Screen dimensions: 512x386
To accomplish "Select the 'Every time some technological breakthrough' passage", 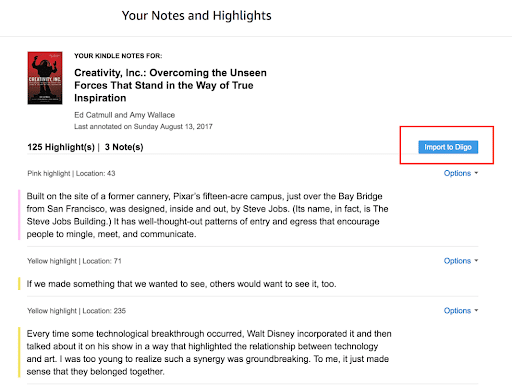I will [x=209, y=353].
